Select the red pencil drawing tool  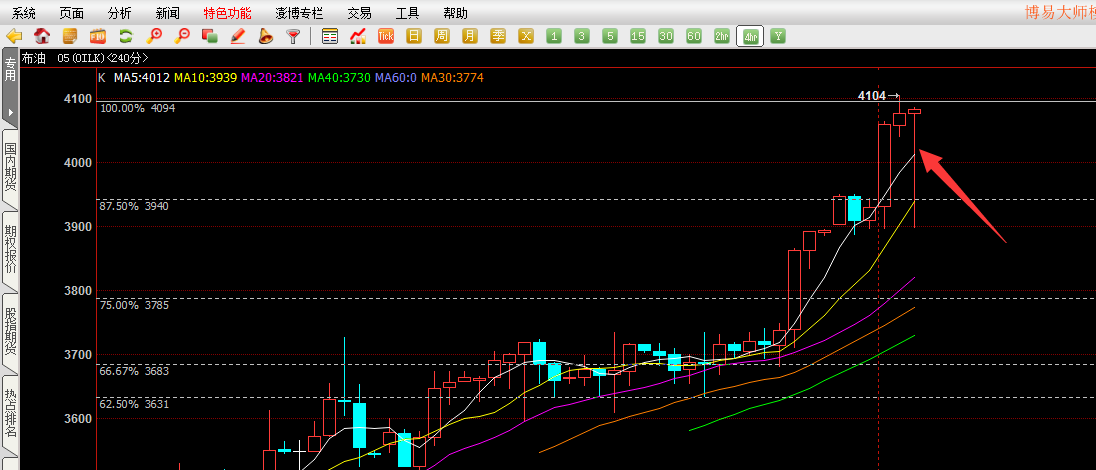tap(238, 36)
